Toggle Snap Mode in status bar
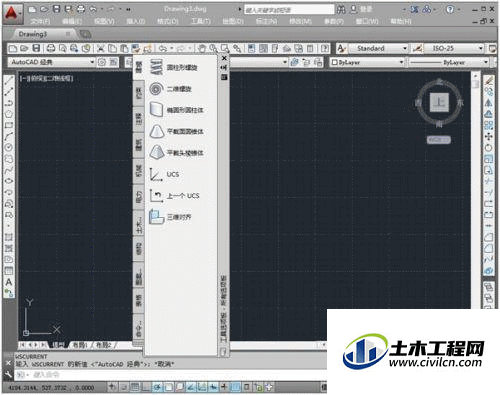This screenshot has height=395, width=500. point(124,387)
